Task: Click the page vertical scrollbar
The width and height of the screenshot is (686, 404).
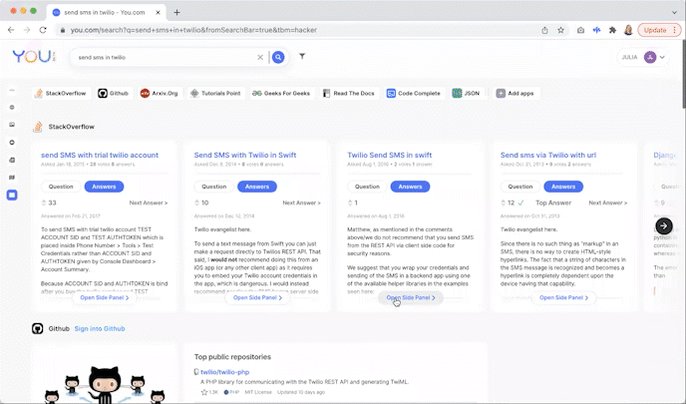Action: tap(683, 74)
